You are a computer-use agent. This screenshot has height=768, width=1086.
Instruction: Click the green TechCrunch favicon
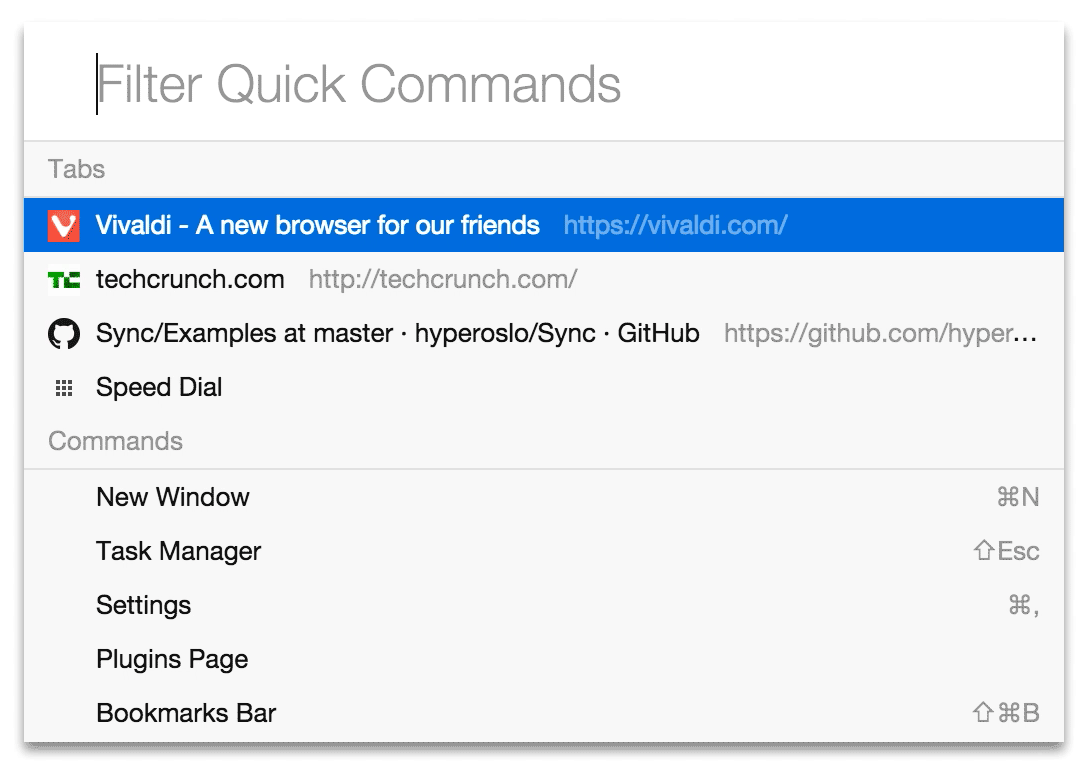[63, 280]
